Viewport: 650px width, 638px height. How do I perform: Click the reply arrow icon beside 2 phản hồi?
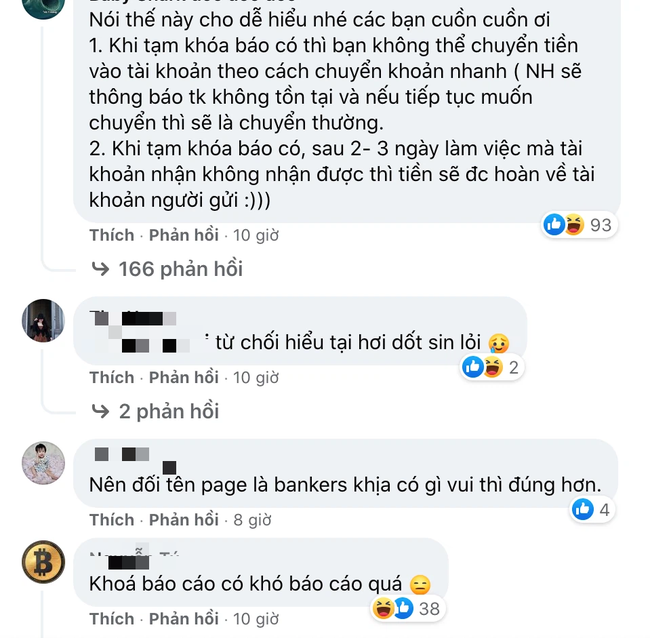(100, 412)
